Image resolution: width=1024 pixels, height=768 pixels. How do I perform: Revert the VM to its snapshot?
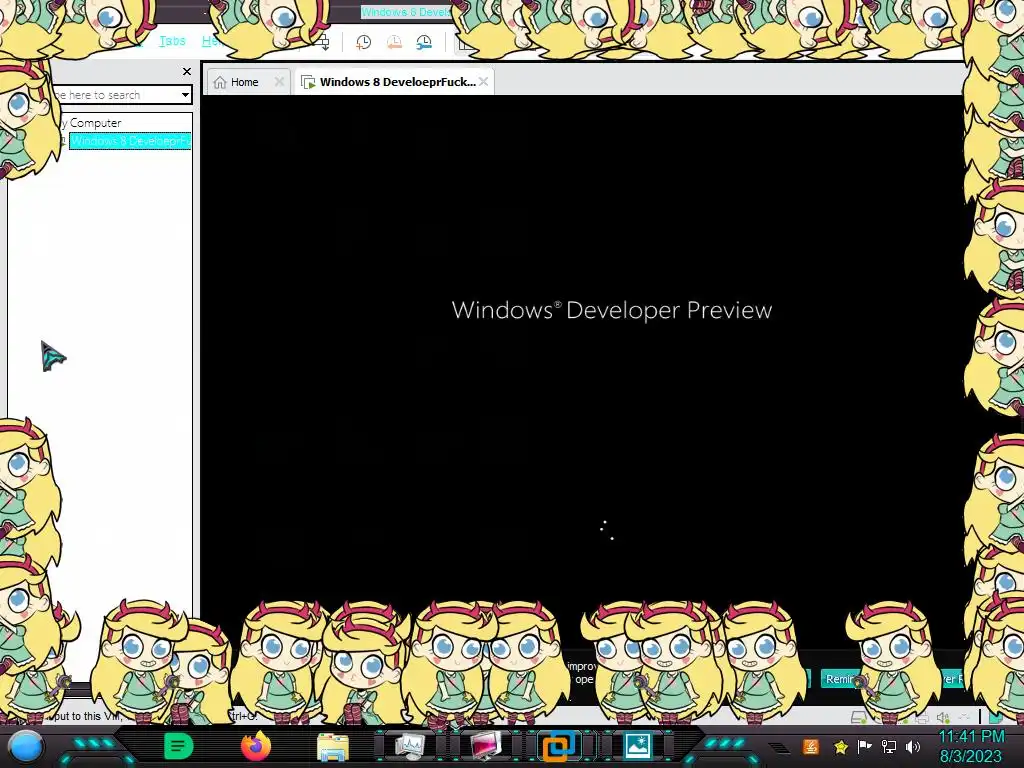coord(394,42)
